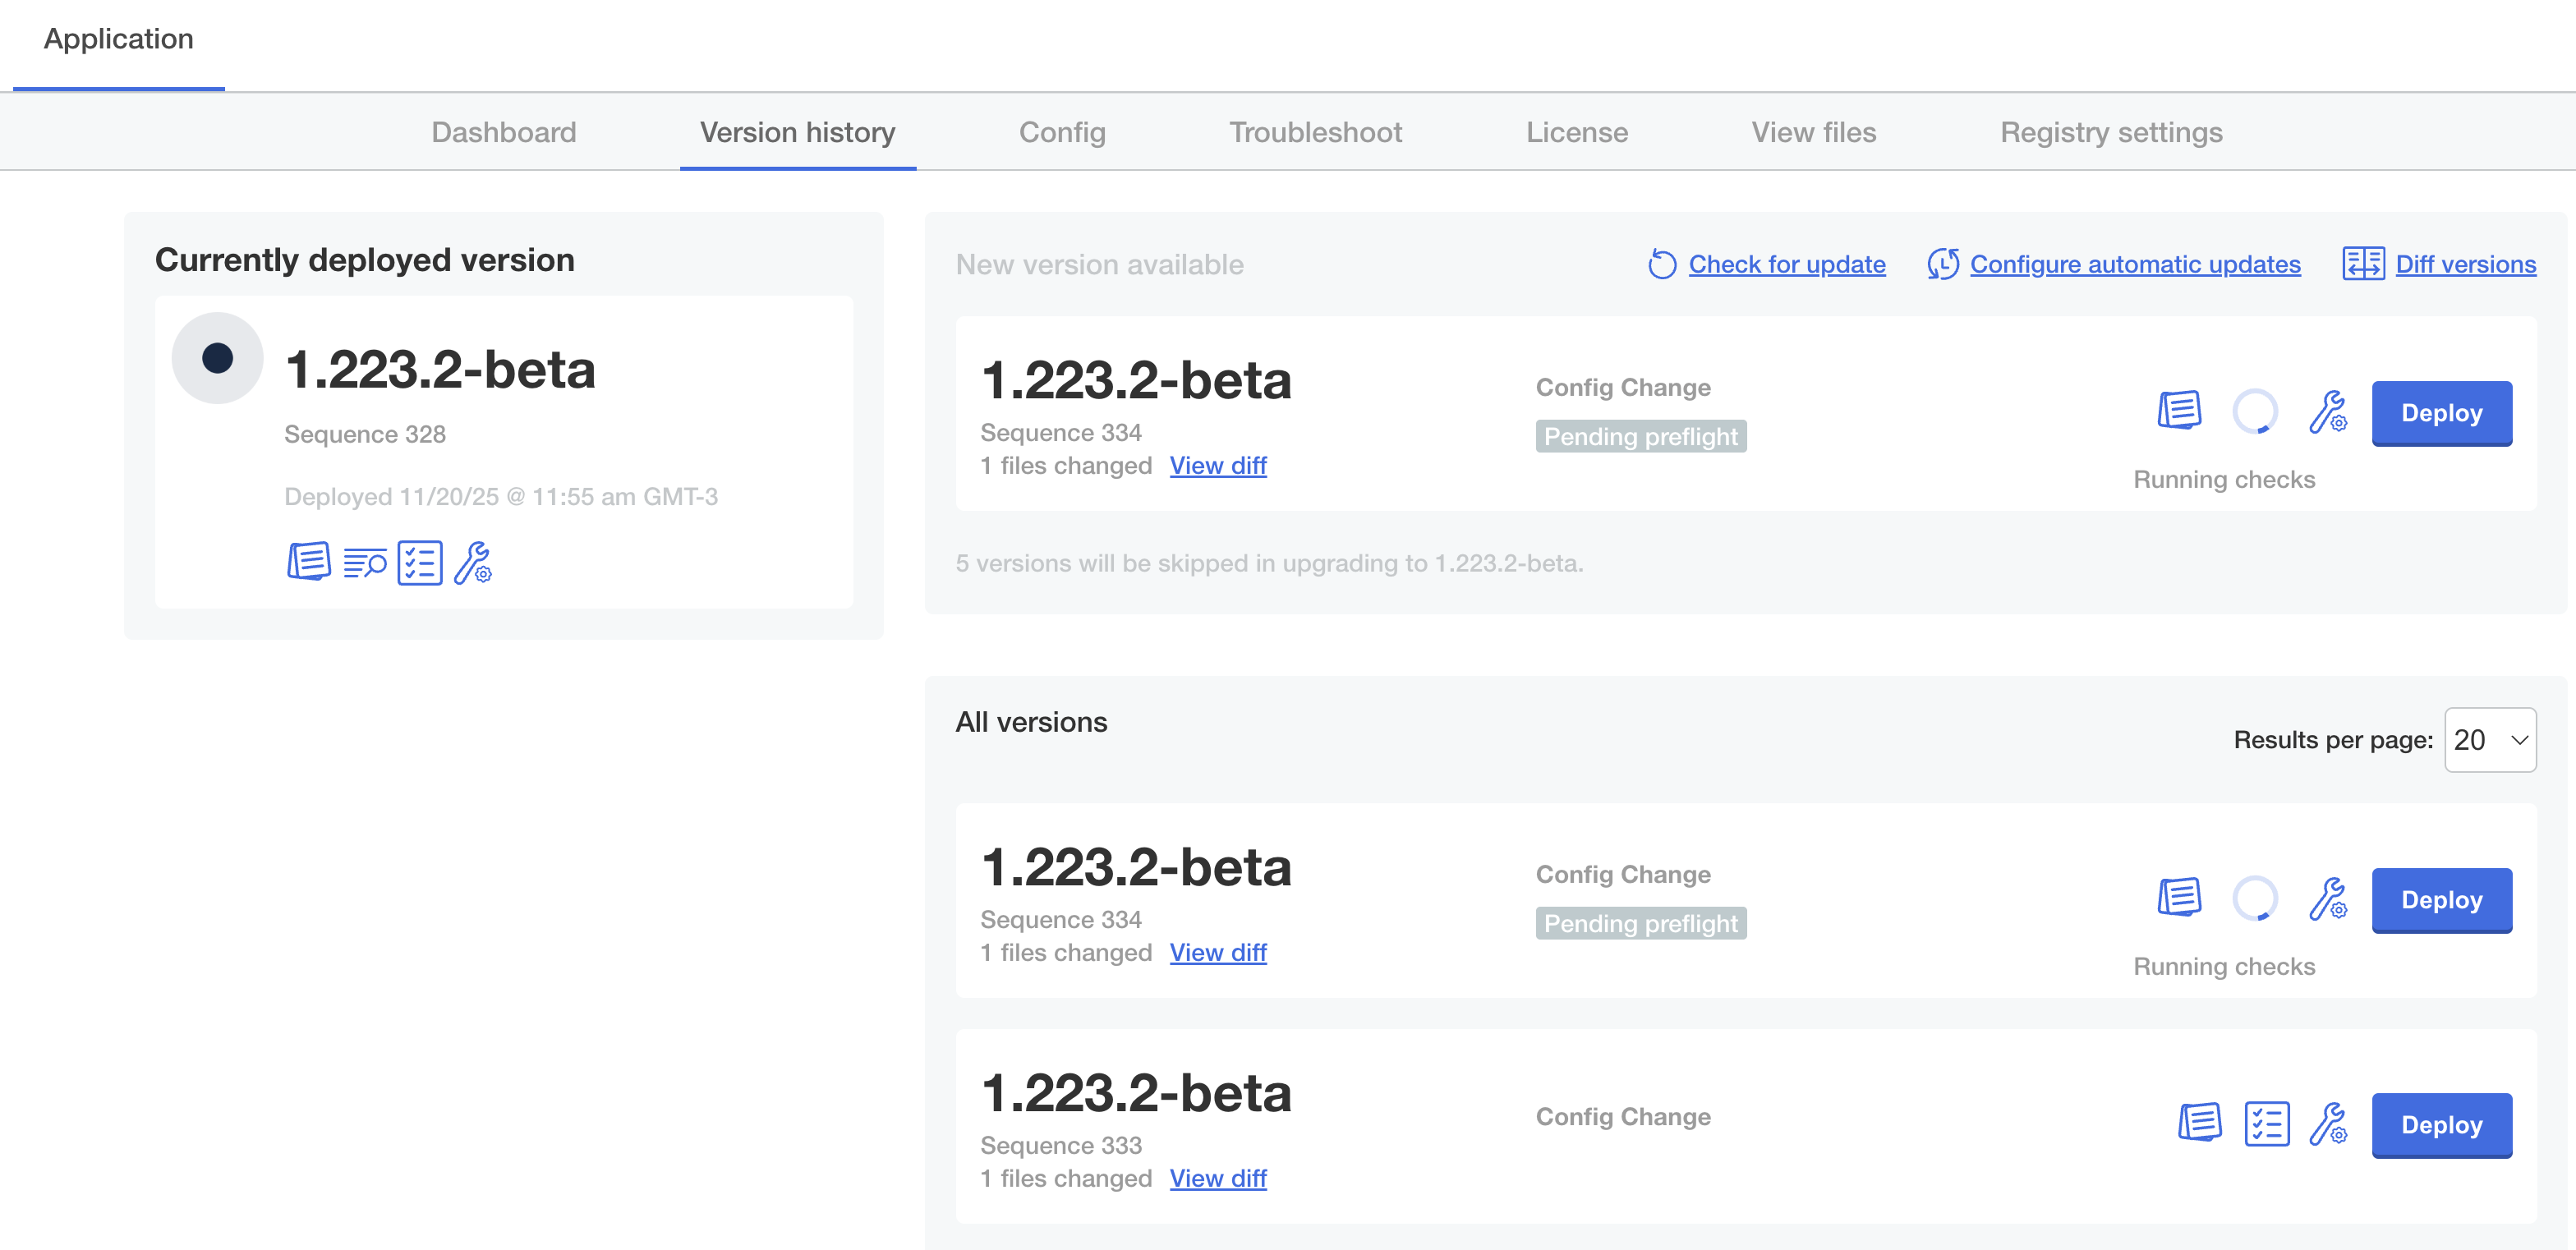Click Check for update link

tap(1786, 264)
